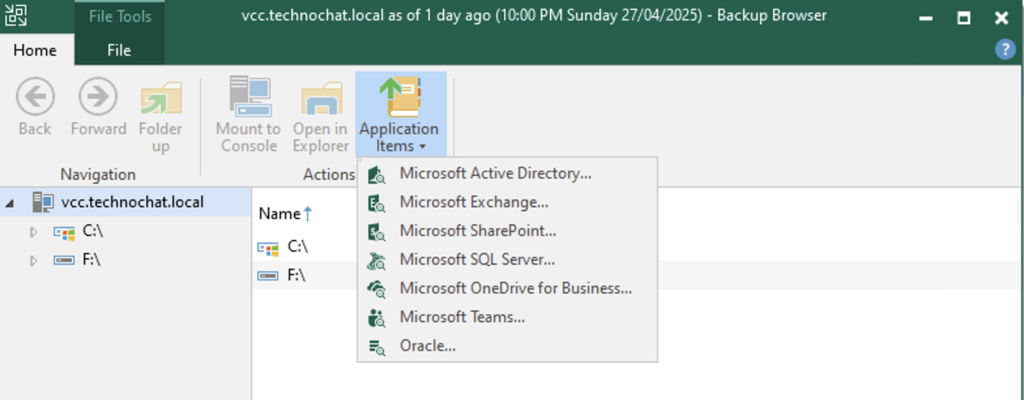Choose Microsoft Active Directory from menu
The height and width of the screenshot is (400, 1024).
point(495,173)
